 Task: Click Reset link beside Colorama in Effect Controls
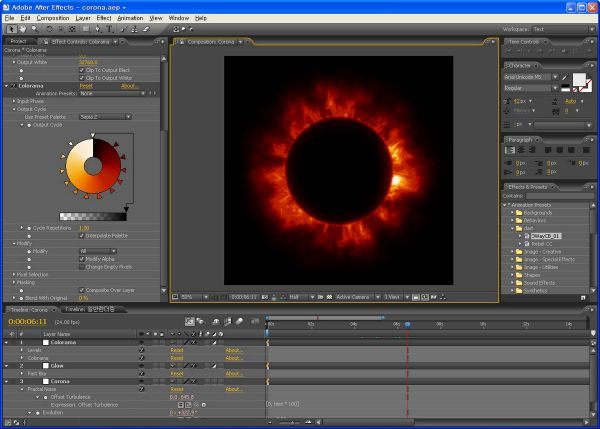(86, 86)
